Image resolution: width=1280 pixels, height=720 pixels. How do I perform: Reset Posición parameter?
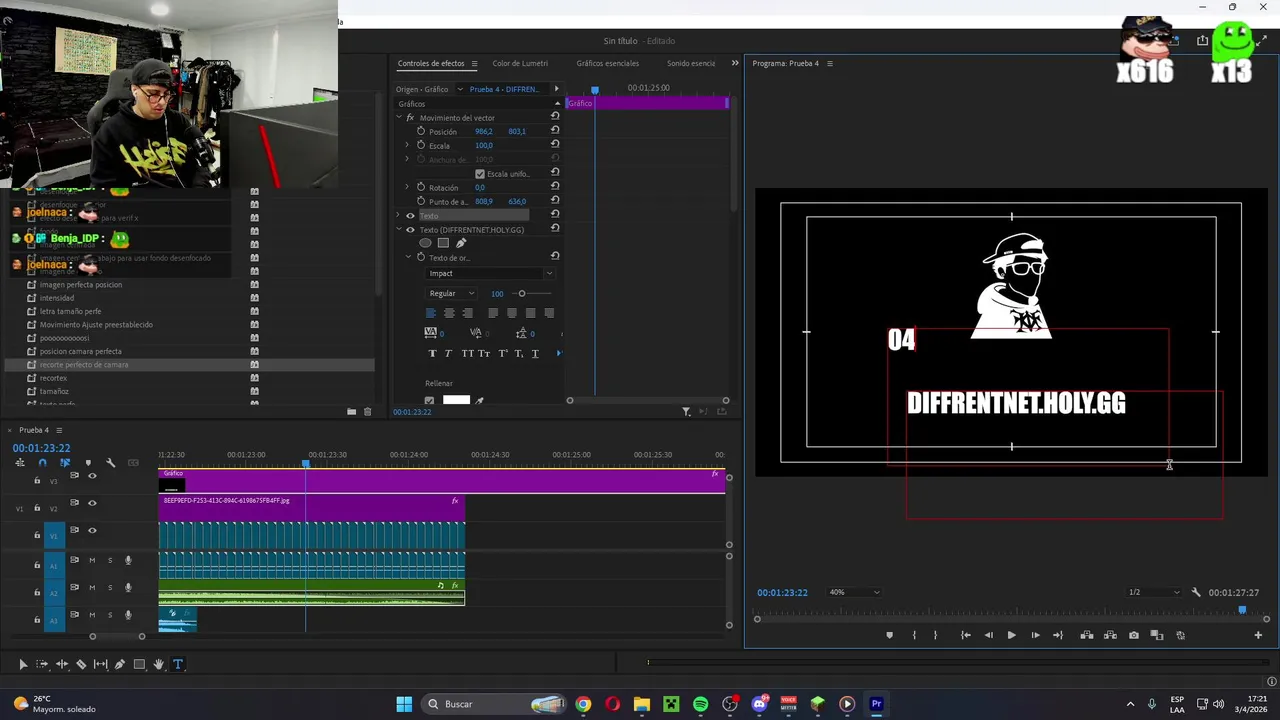click(555, 131)
